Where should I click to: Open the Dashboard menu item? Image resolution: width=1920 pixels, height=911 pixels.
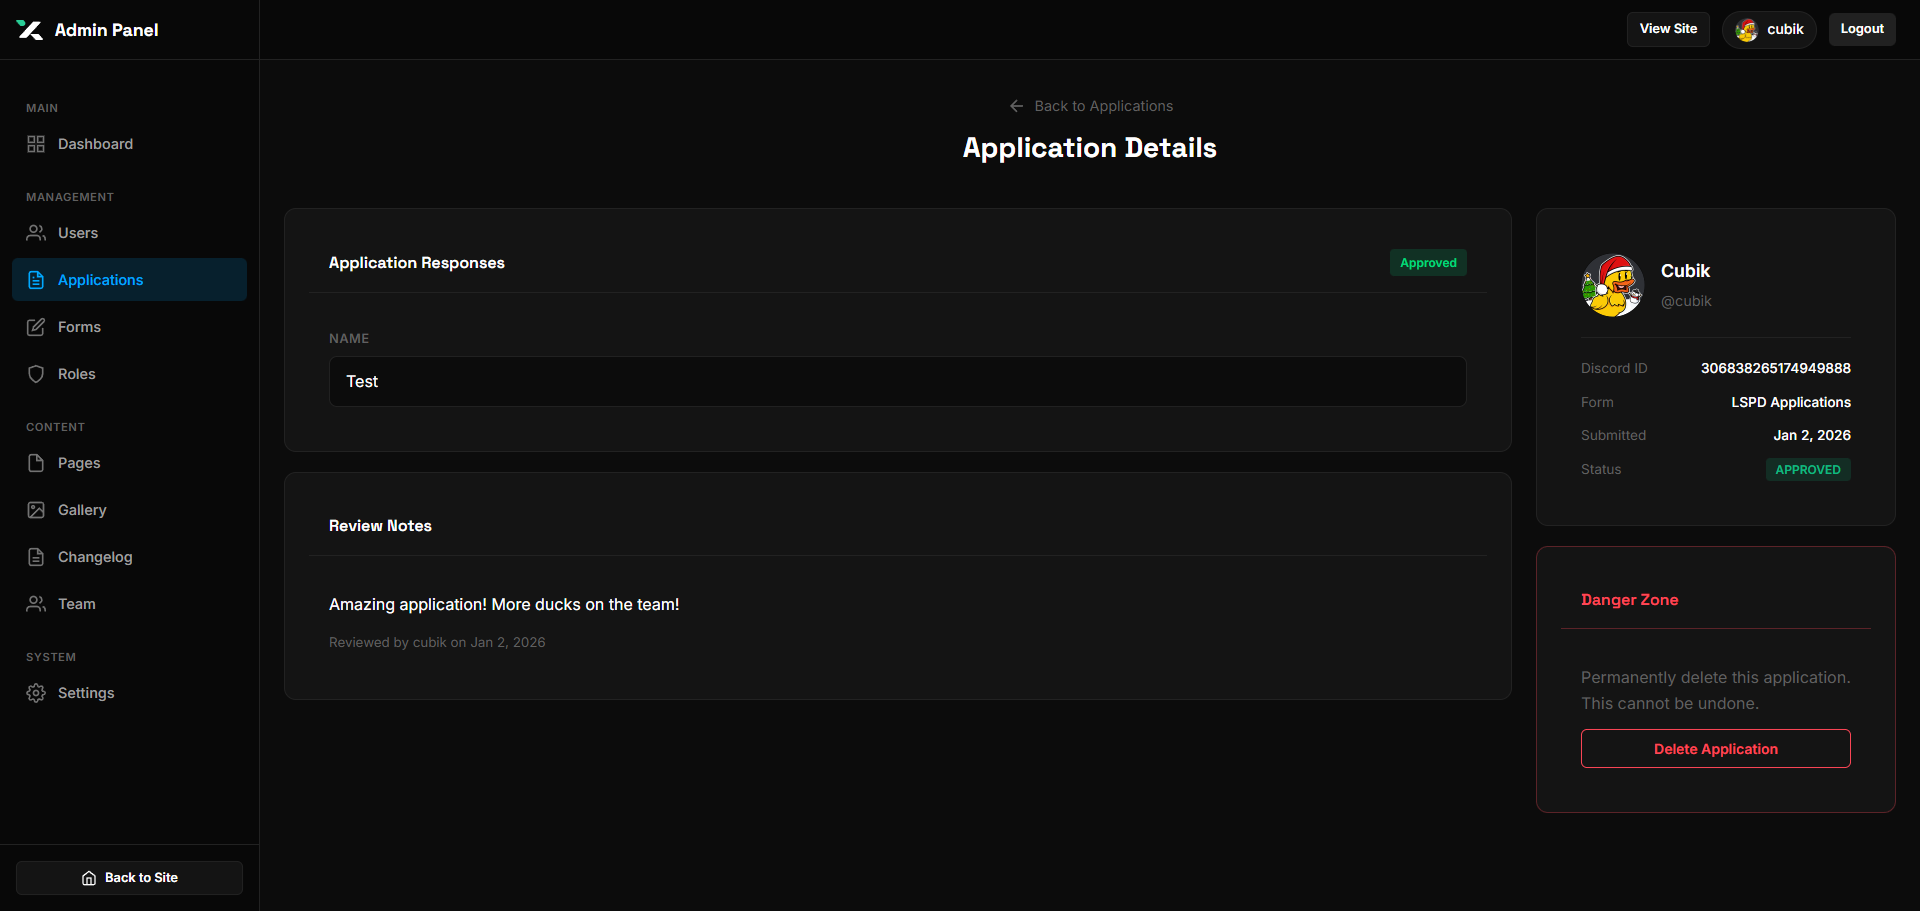click(x=130, y=144)
